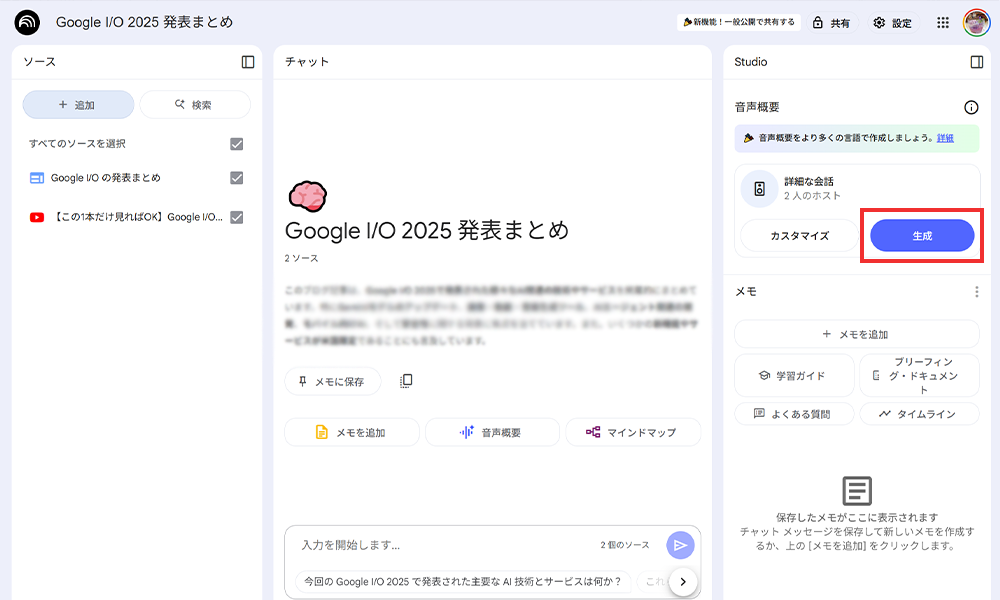Click 検索 to discover sources
1000x600 pixels.
pos(195,105)
